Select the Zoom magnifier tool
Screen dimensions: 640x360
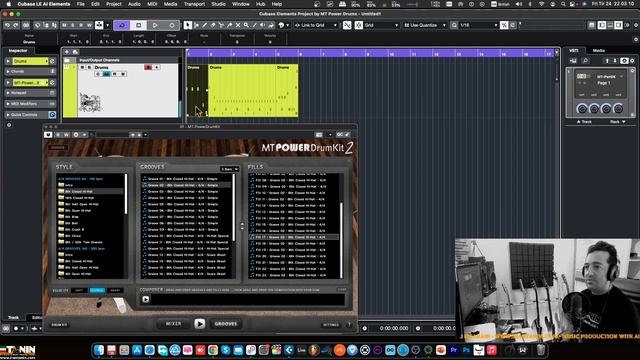click(246, 25)
